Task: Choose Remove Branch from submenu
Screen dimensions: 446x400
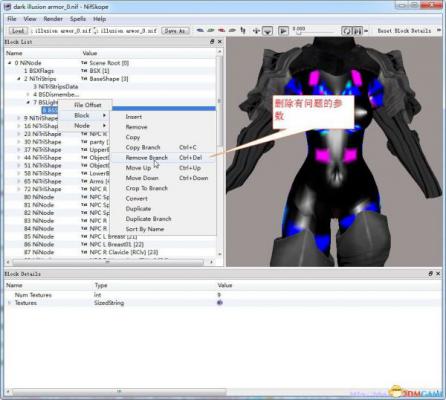Action: click(163, 158)
